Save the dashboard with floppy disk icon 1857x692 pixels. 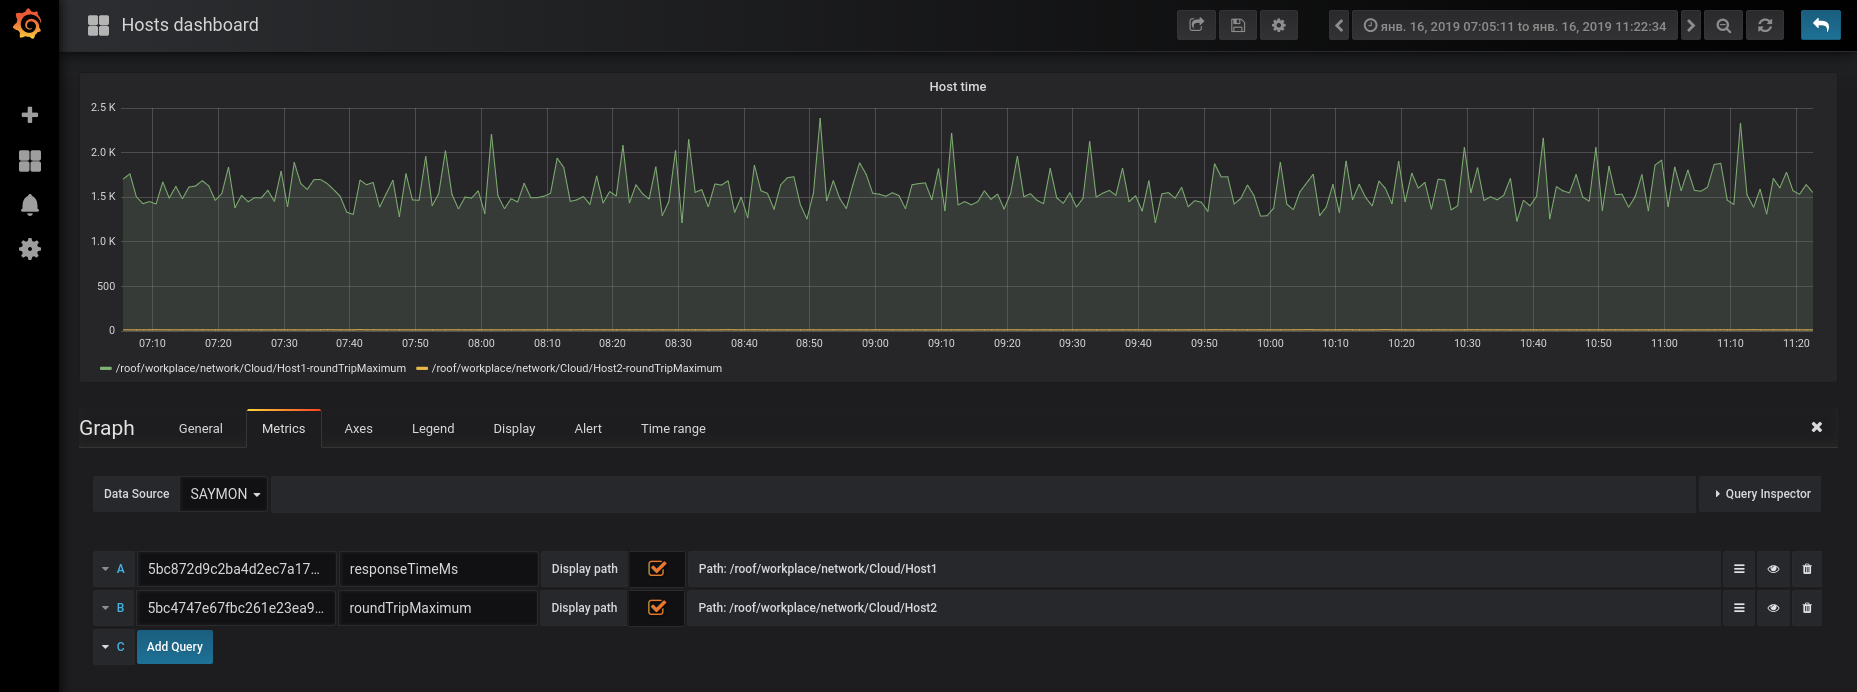[1238, 25]
